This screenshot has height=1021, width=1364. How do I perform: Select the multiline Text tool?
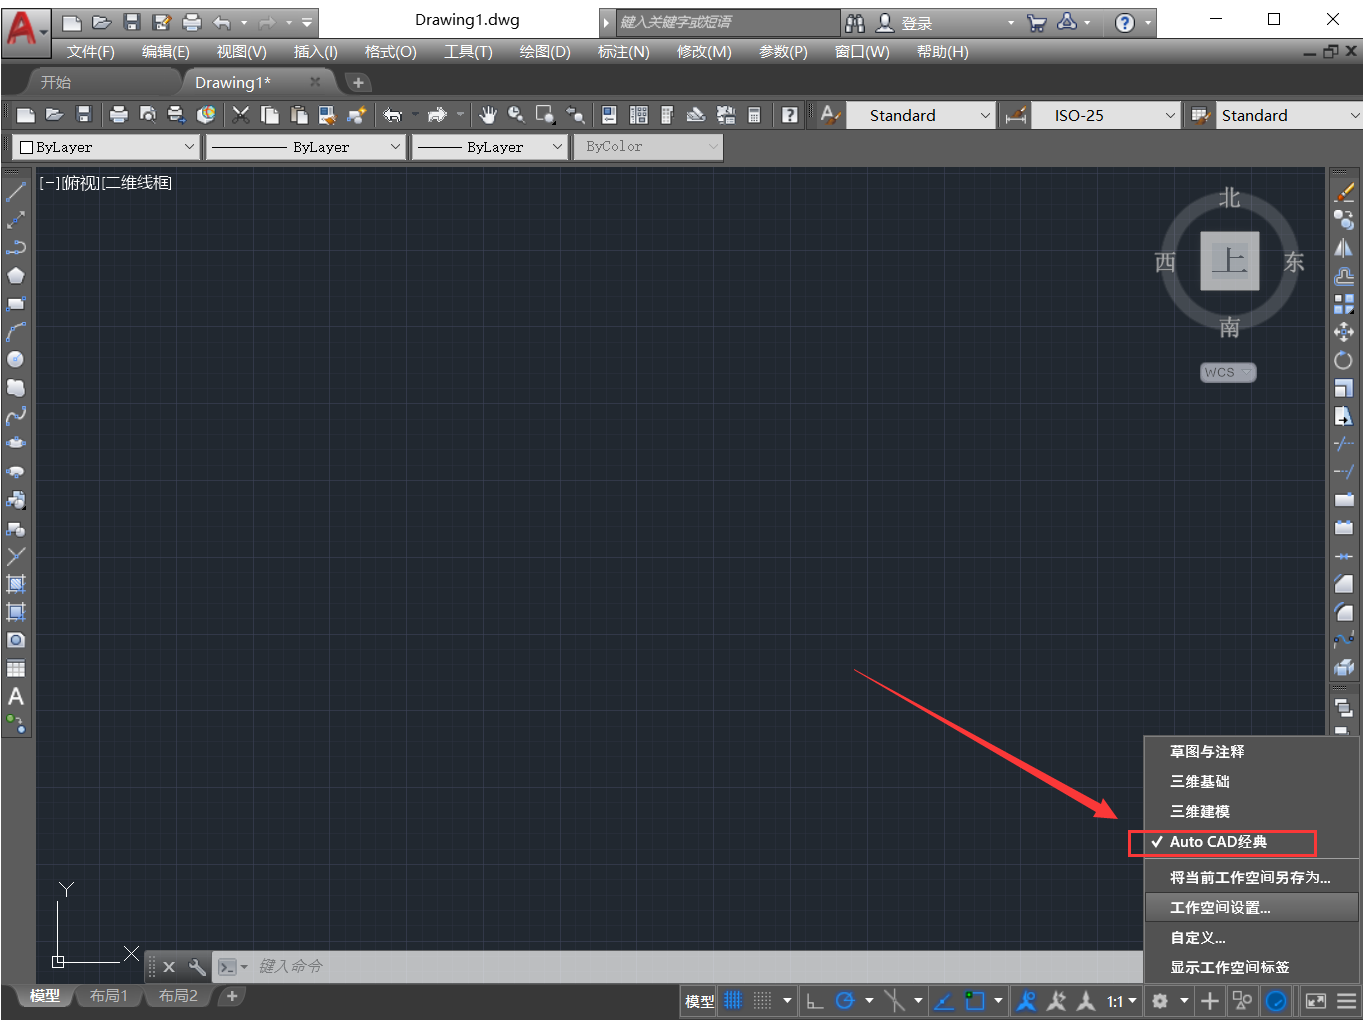tap(16, 696)
